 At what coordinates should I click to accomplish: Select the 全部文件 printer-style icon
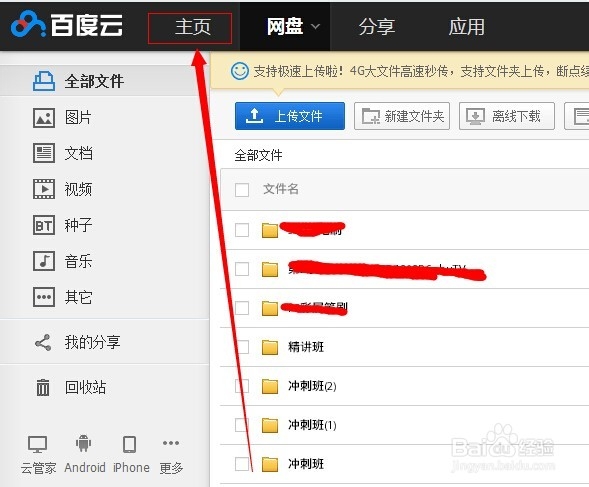click(44, 81)
